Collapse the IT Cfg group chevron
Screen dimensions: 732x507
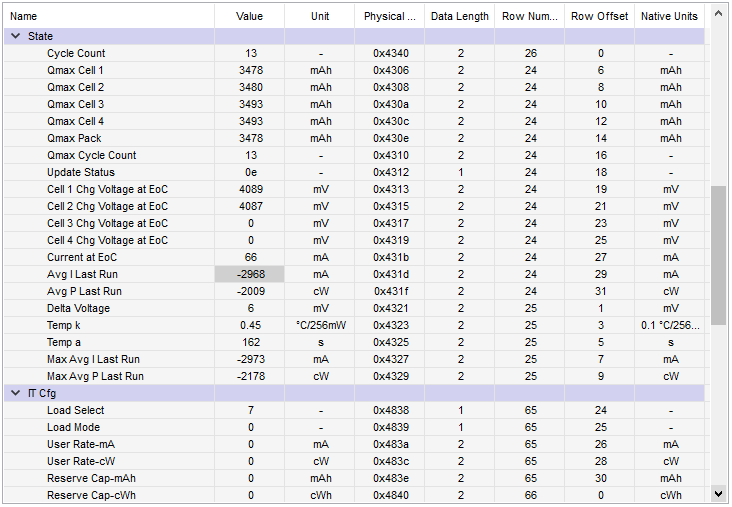pos(15,393)
